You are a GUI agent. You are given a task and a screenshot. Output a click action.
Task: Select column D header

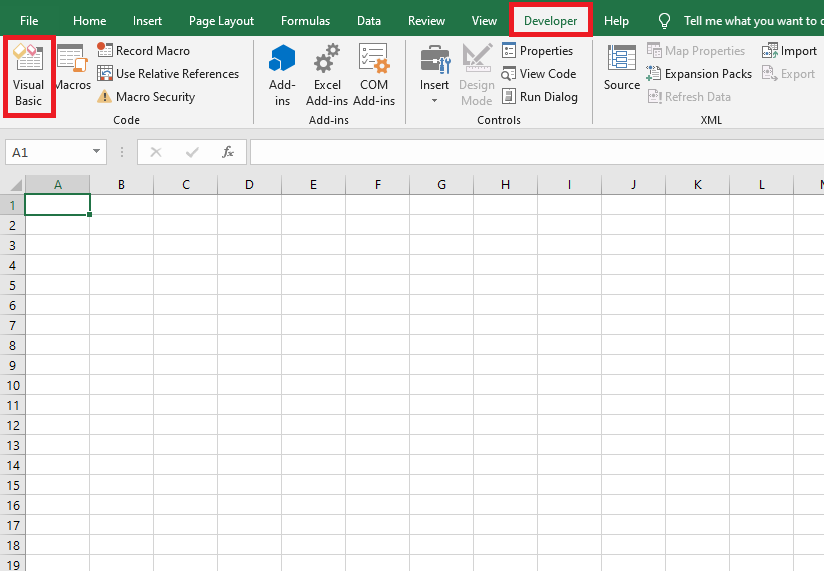[249, 184]
